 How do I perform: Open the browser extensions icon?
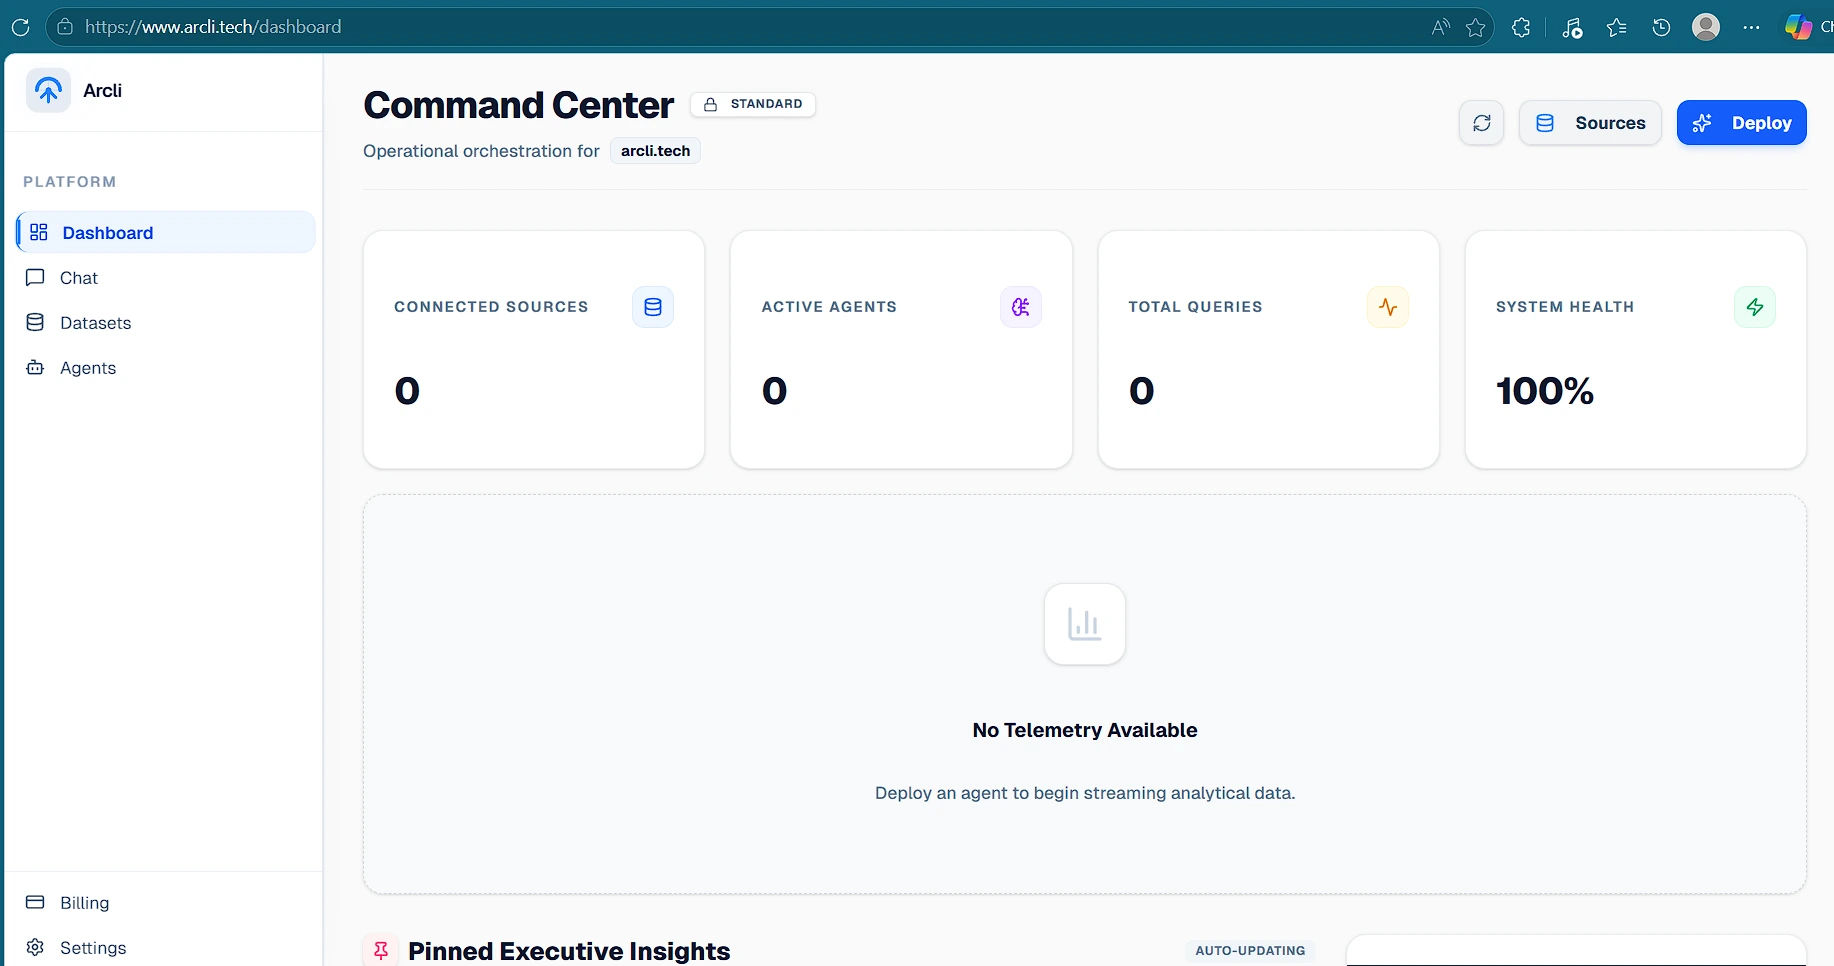pos(1521,27)
